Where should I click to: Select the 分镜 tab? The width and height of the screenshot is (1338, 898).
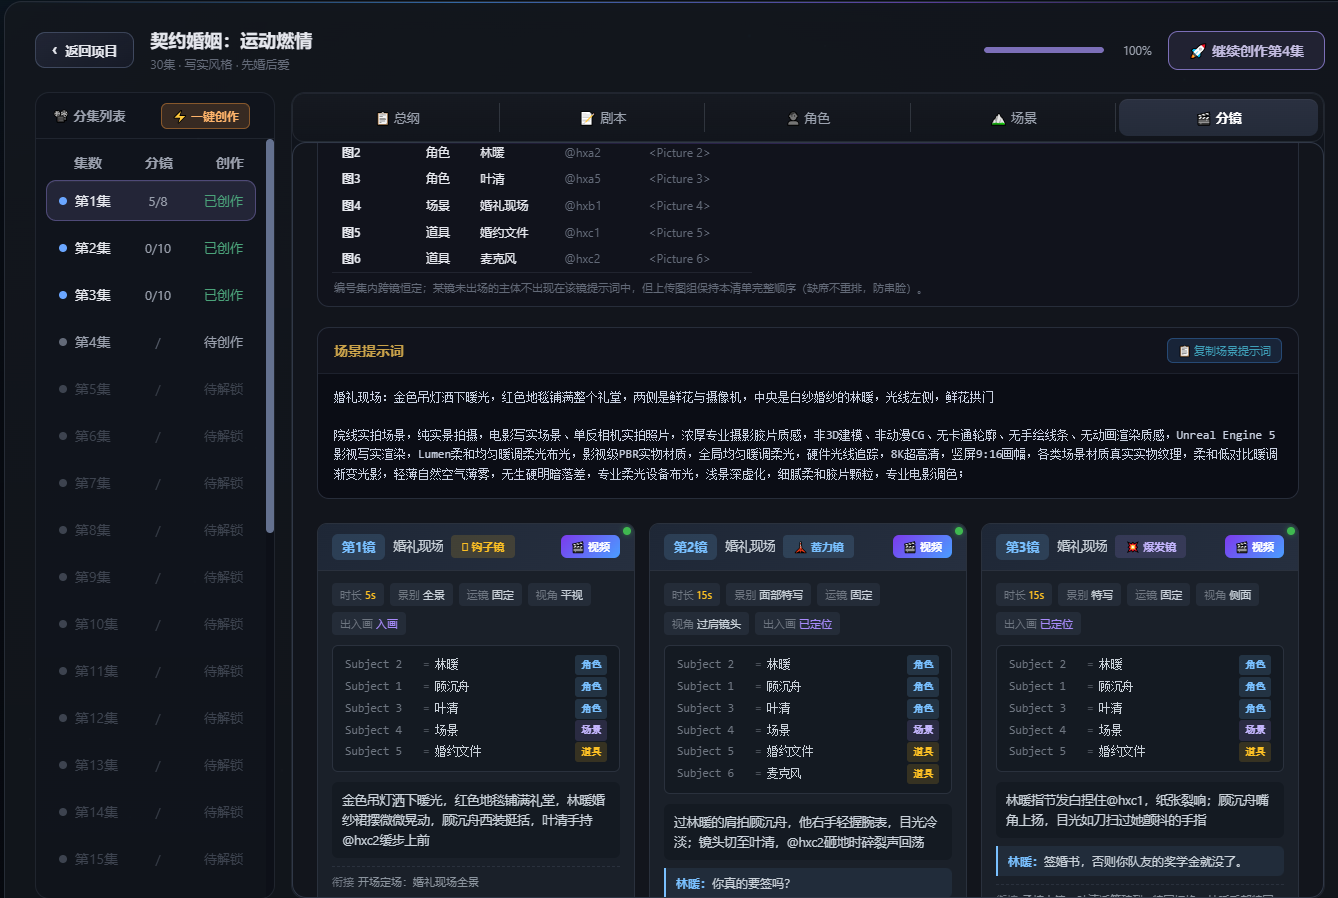1218,118
